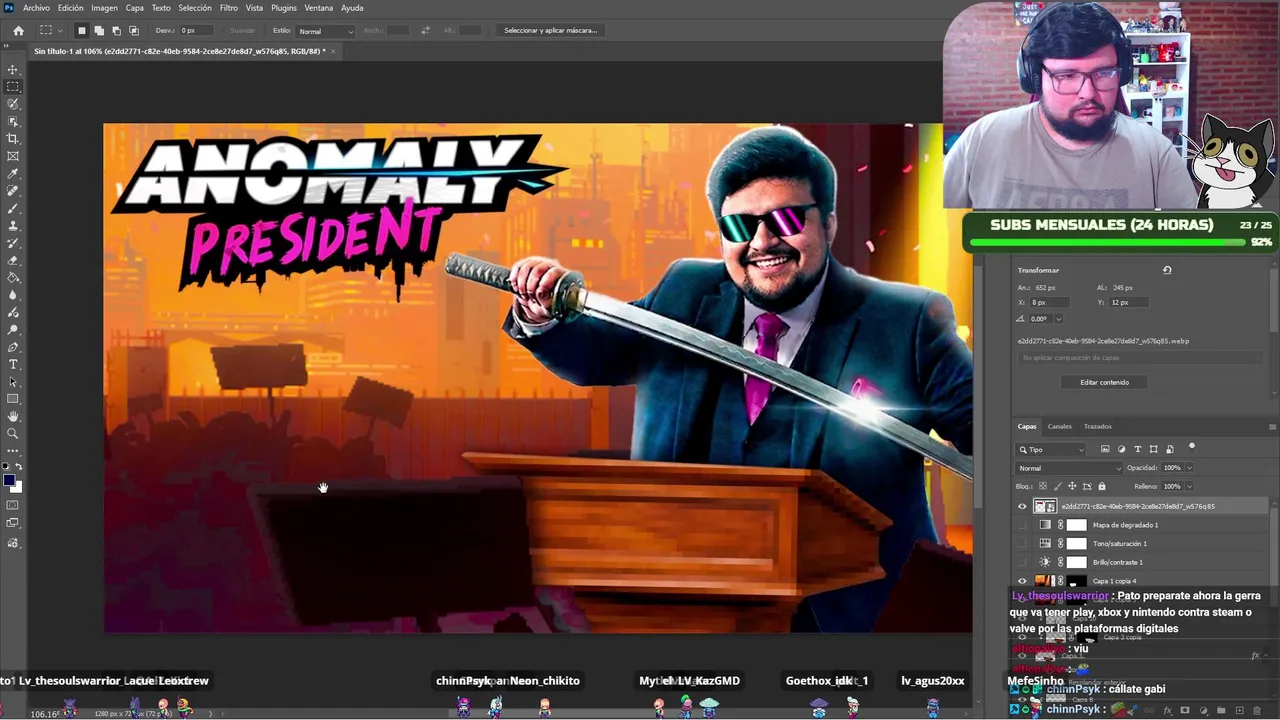Show the Brillo/contraste 1 layer
Screen dimensions: 1280x720
(x=1022, y=562)
